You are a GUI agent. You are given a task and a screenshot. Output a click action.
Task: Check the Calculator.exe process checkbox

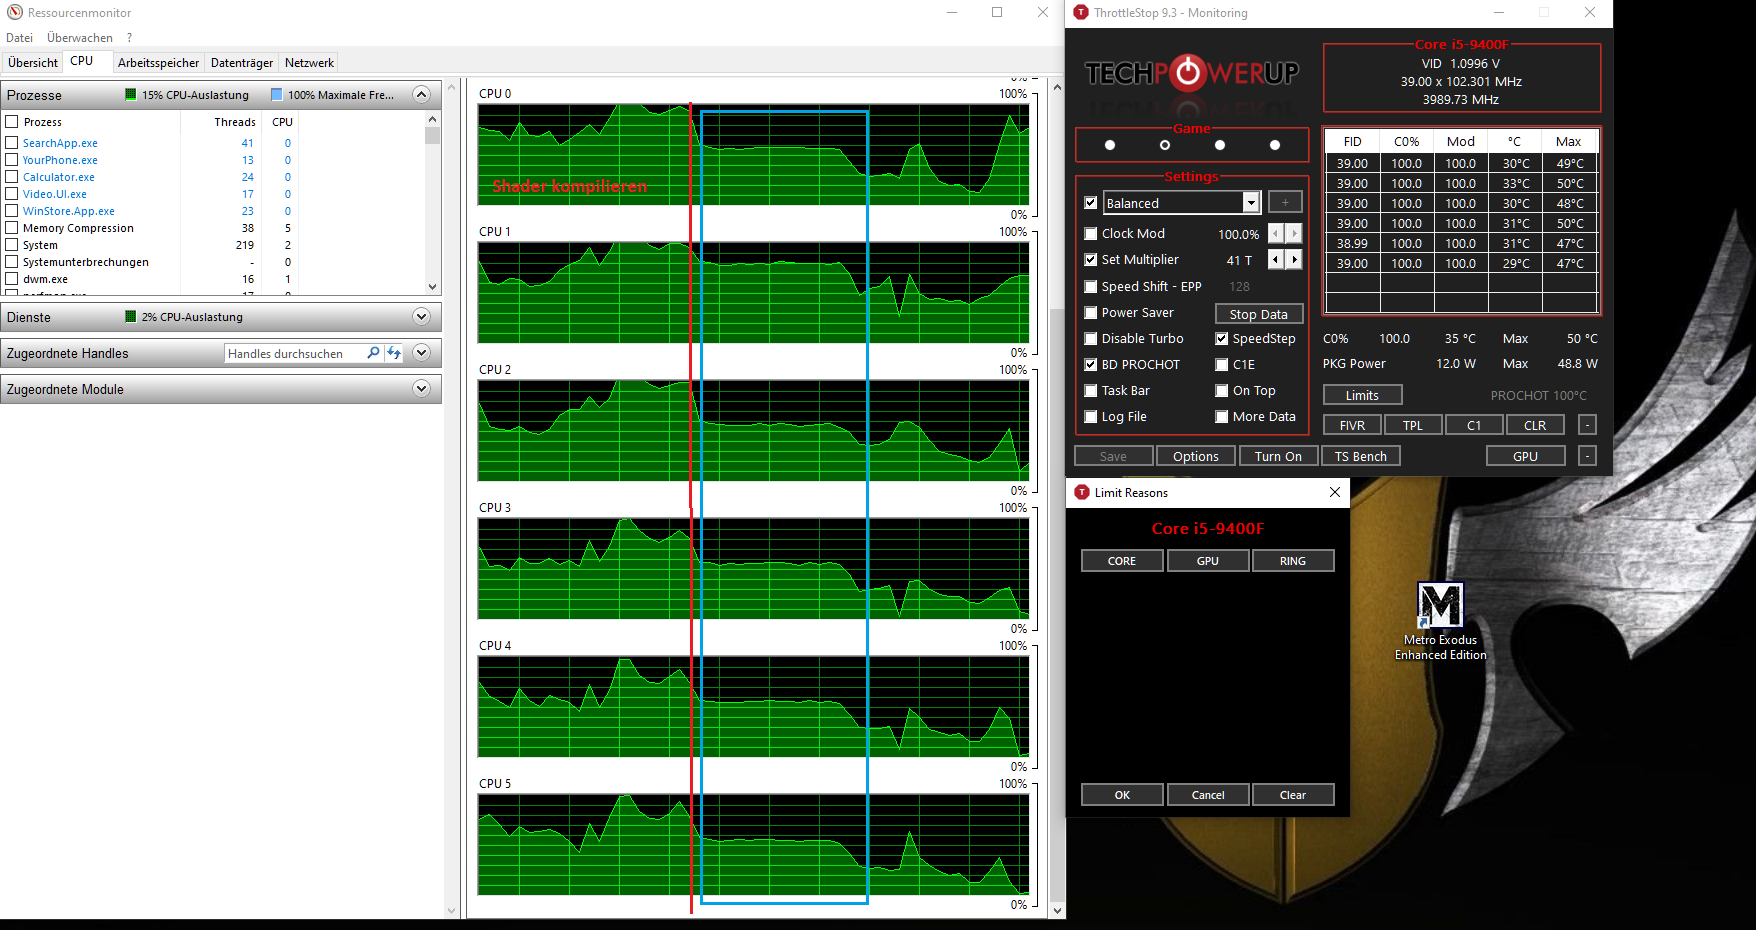[x=12, y=177]
